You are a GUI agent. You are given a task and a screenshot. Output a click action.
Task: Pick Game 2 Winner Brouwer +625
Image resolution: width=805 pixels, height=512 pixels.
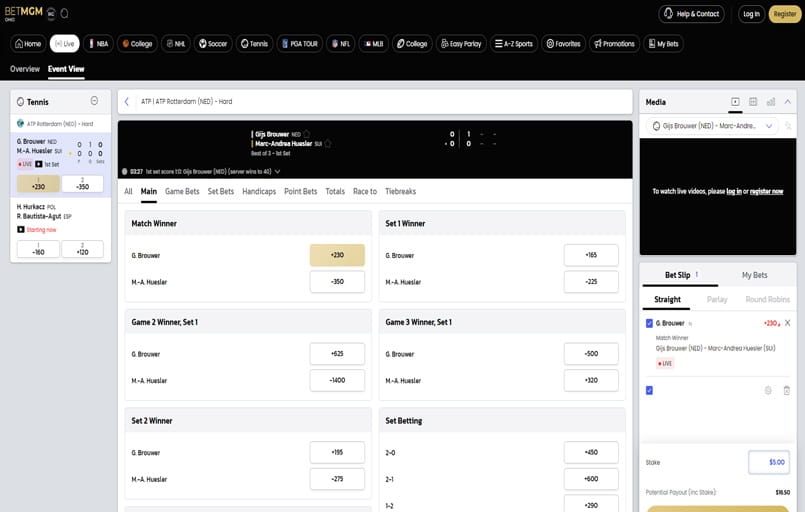coord(337,353)
